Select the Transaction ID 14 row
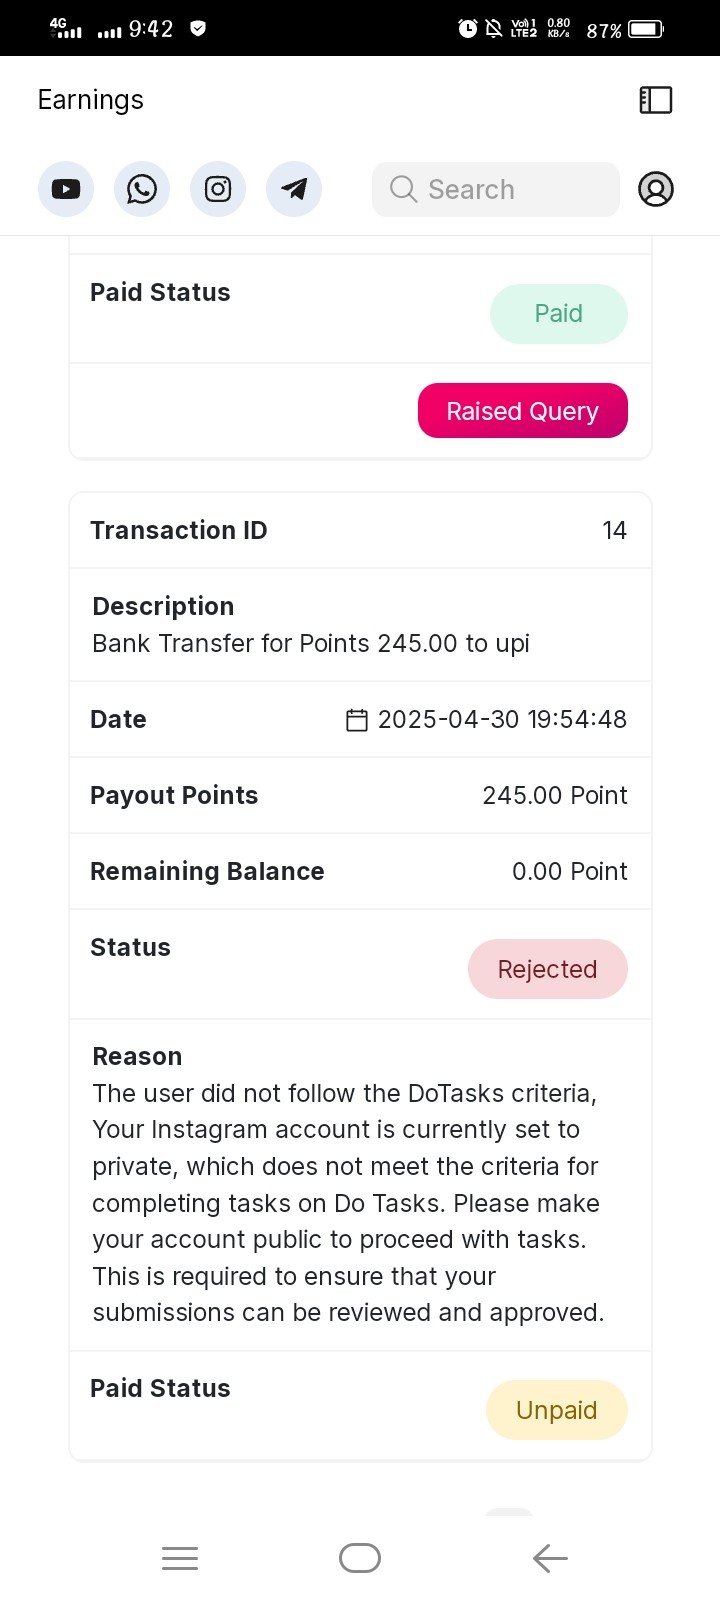Image resolution: width=720 pixels, height=1600 pixels. pos(360,530)
